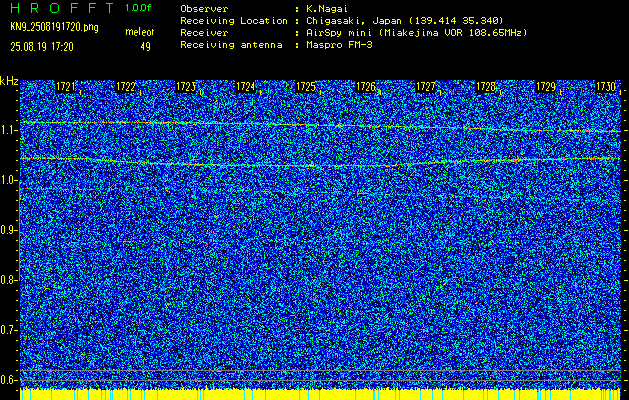
Task: Click the 1.1 kHz axis label
Action: pyautogui.click(x=8, y=131)
